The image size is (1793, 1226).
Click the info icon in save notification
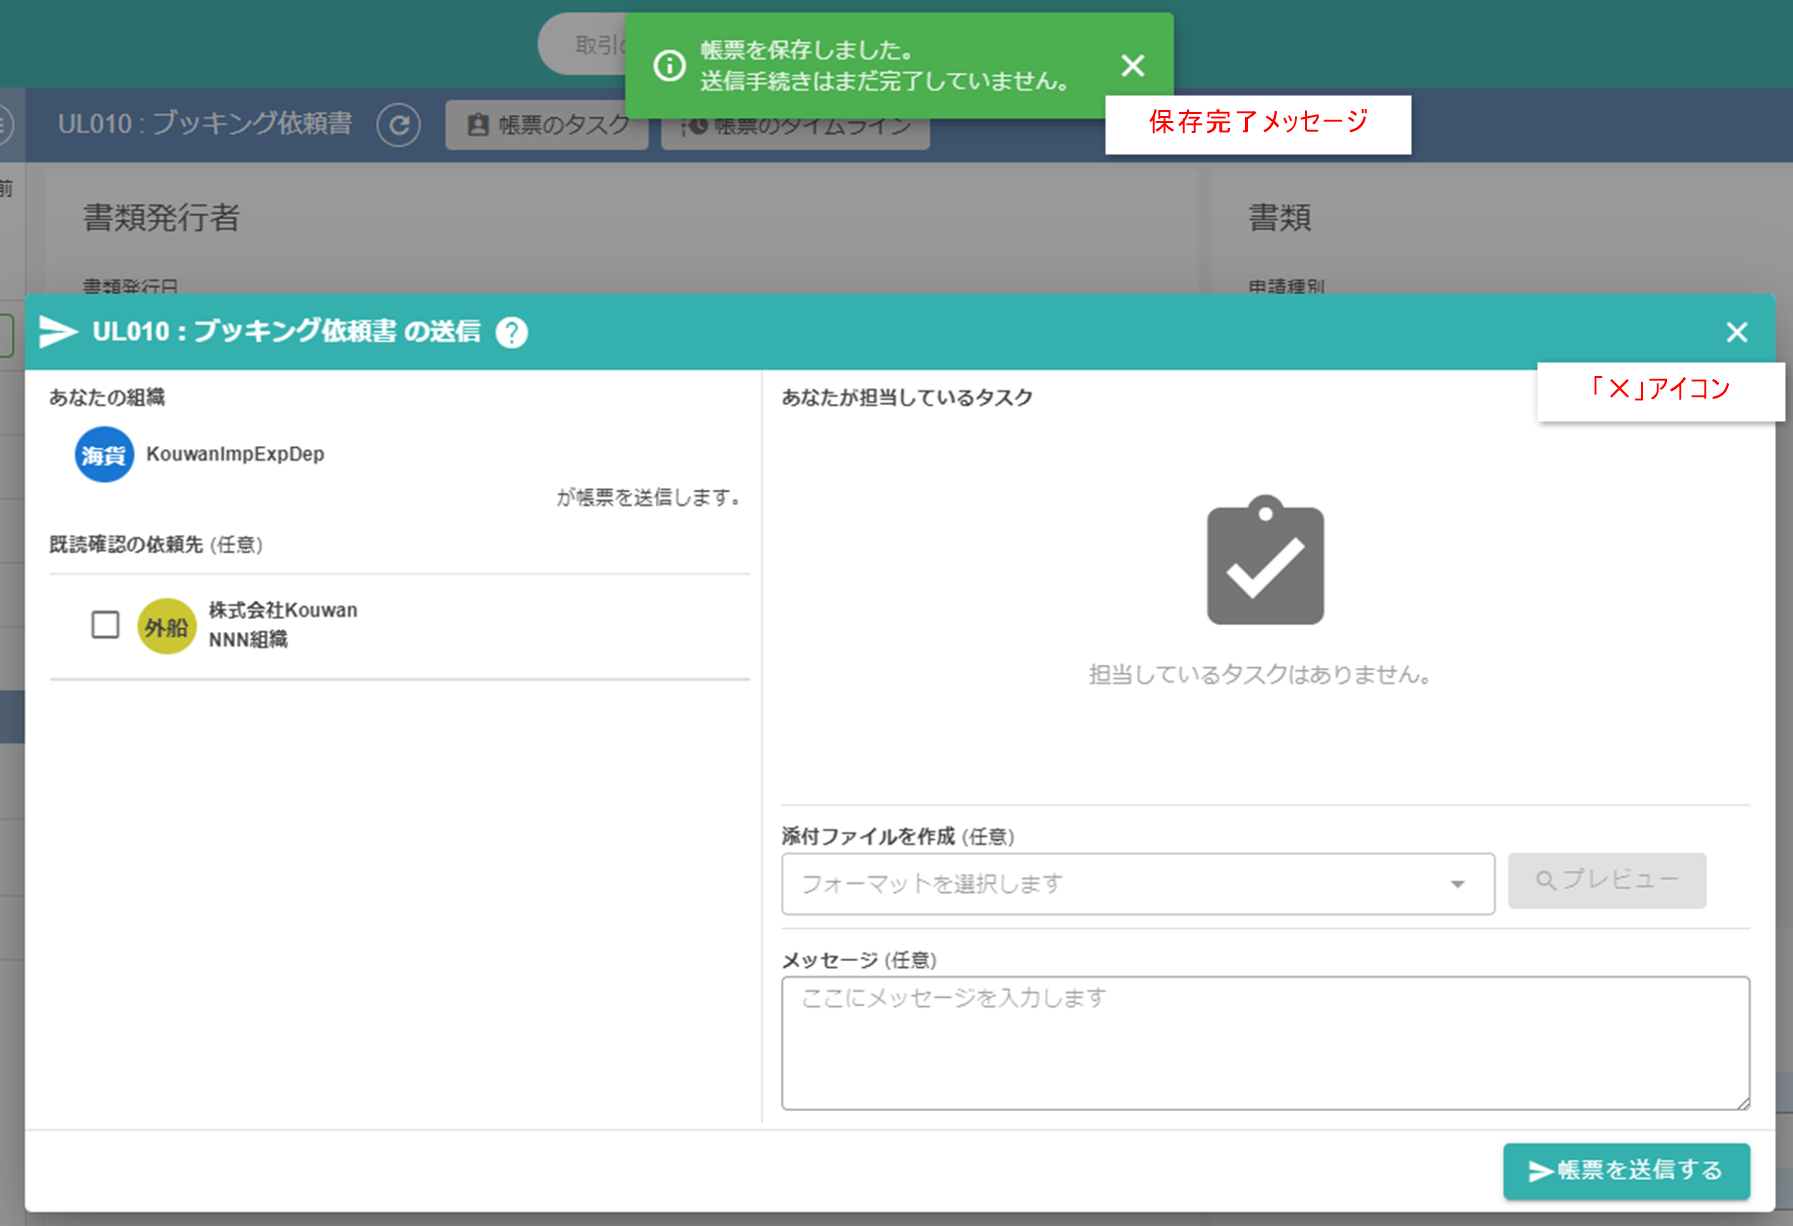coord(669,66)
